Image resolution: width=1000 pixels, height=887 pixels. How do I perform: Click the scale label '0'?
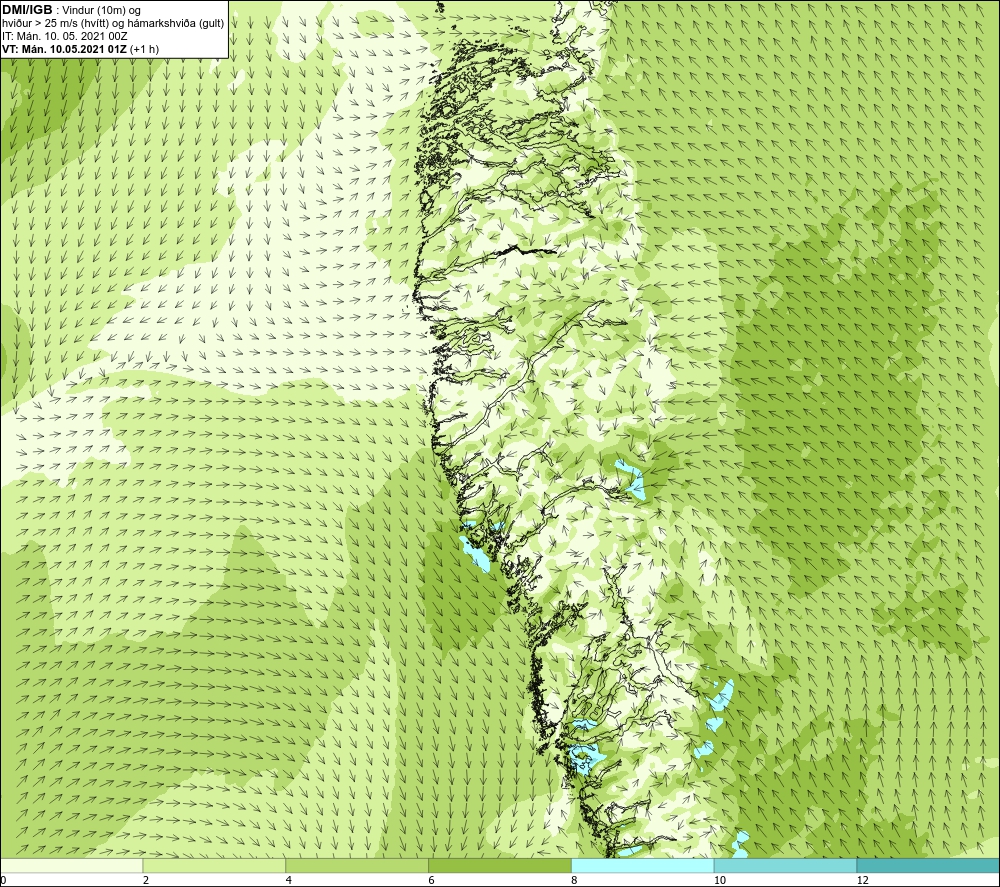tap(3, 881)
